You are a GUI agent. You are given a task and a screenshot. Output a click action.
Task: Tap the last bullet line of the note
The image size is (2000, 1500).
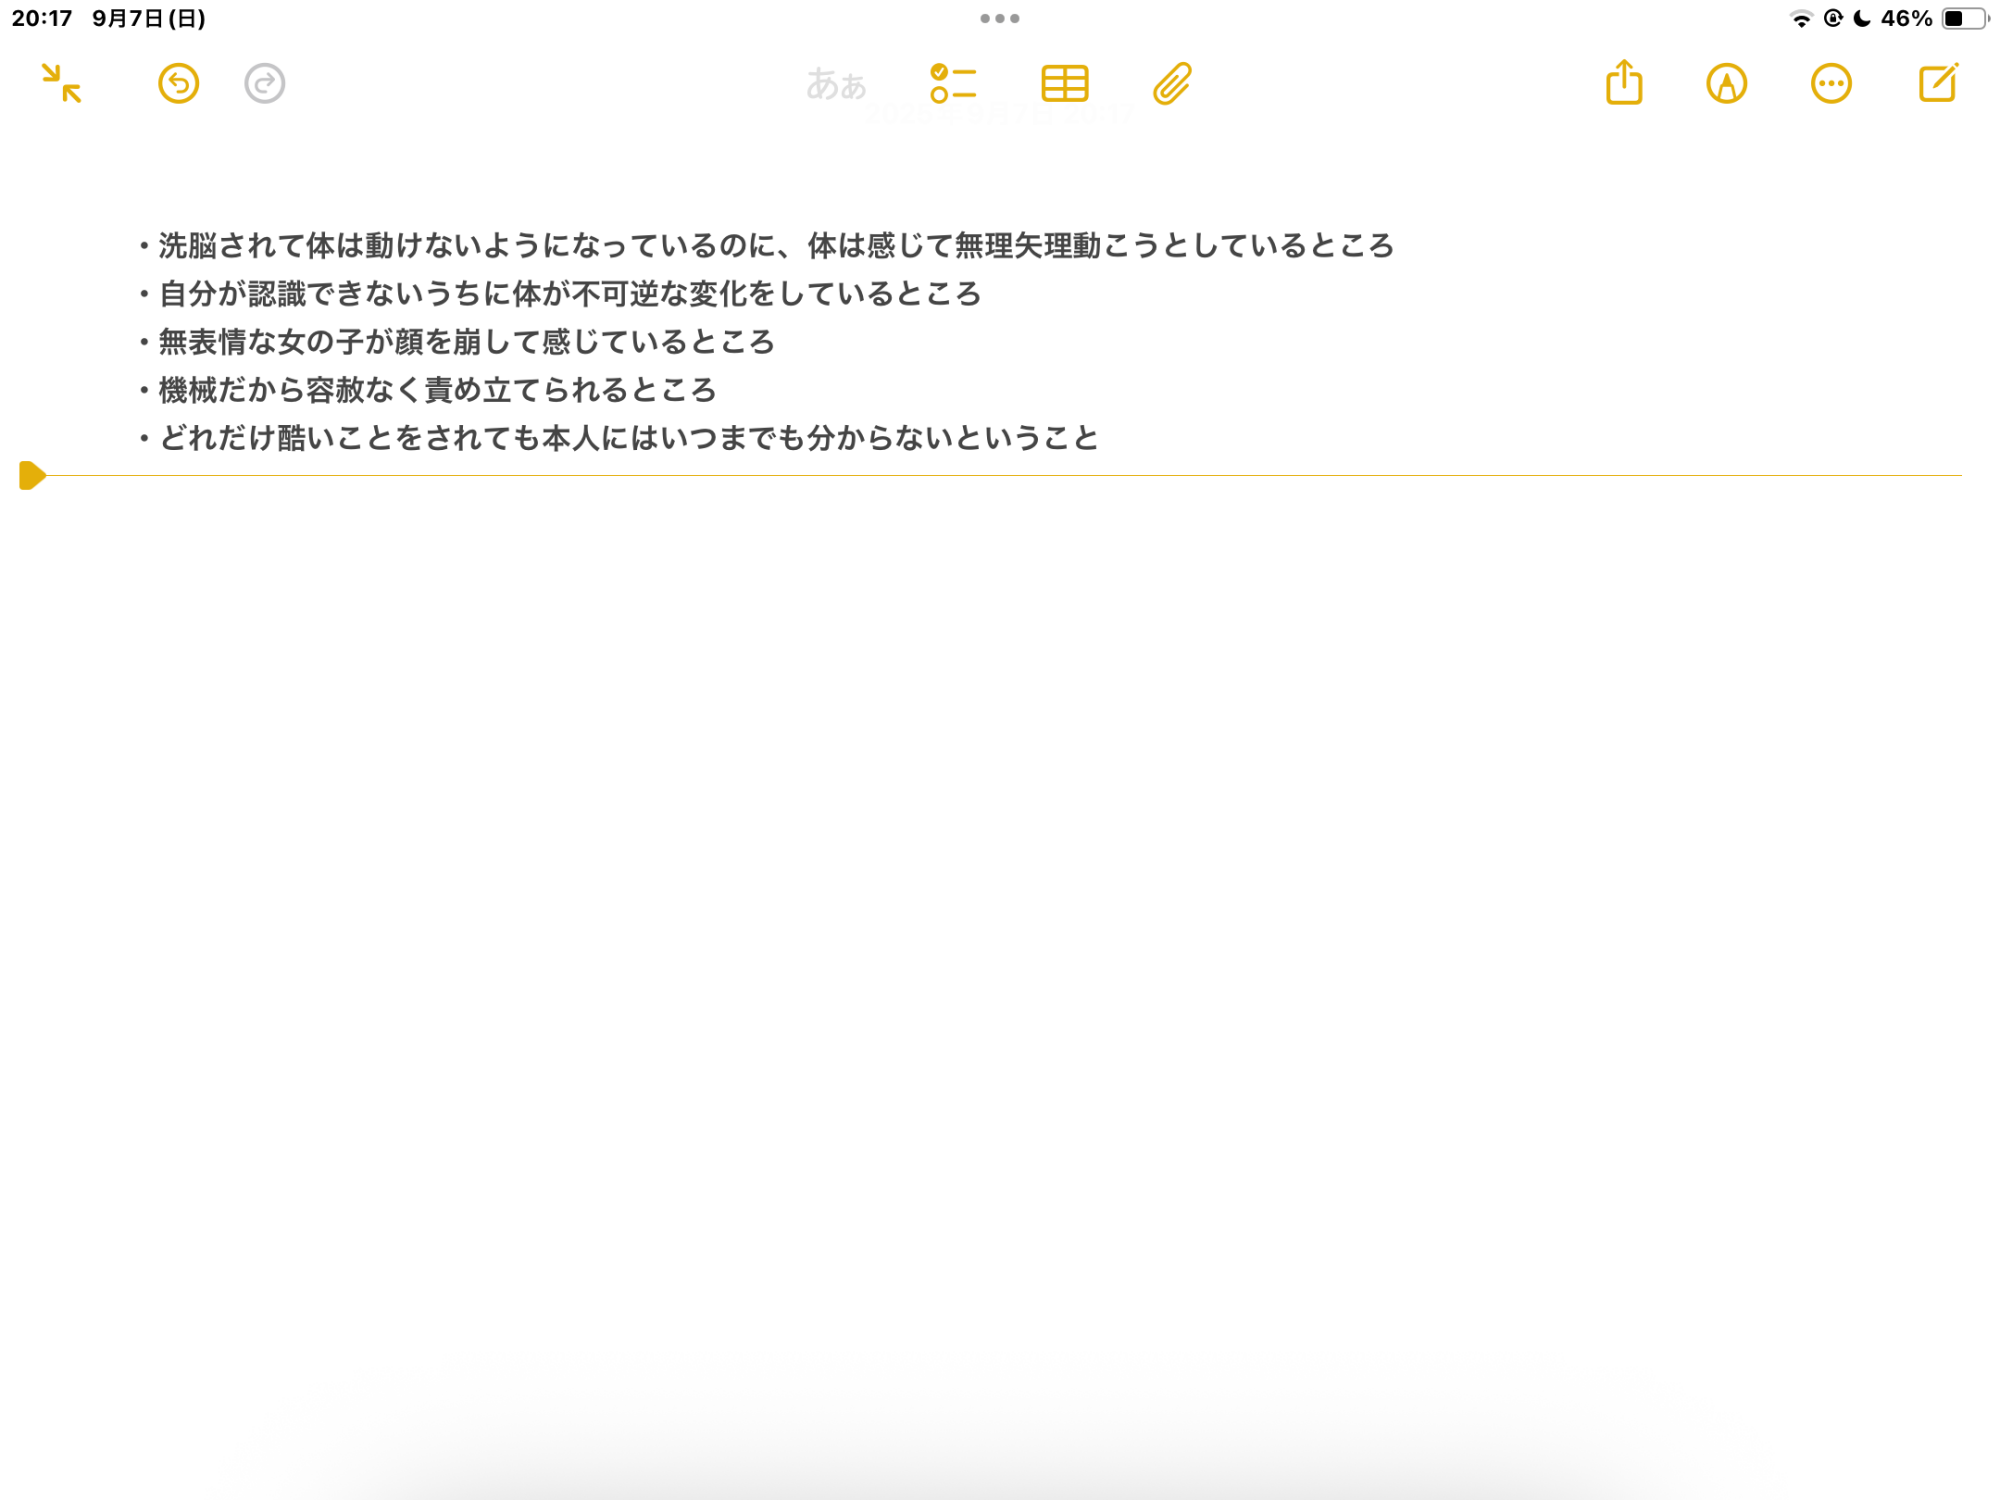630,438
